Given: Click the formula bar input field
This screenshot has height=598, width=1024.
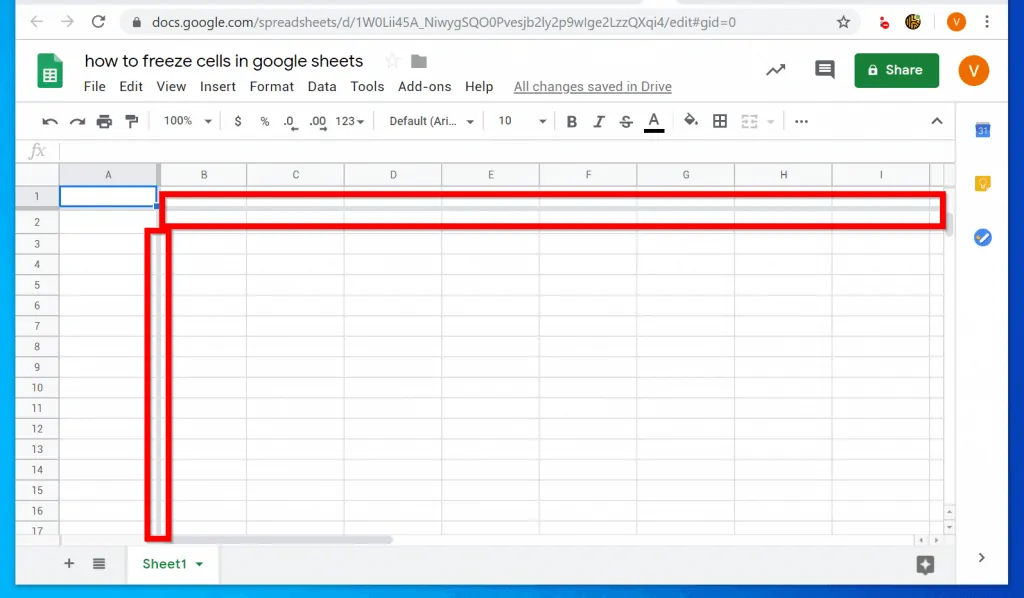Looking at the screenshot, I should click(x=500, y=151).
